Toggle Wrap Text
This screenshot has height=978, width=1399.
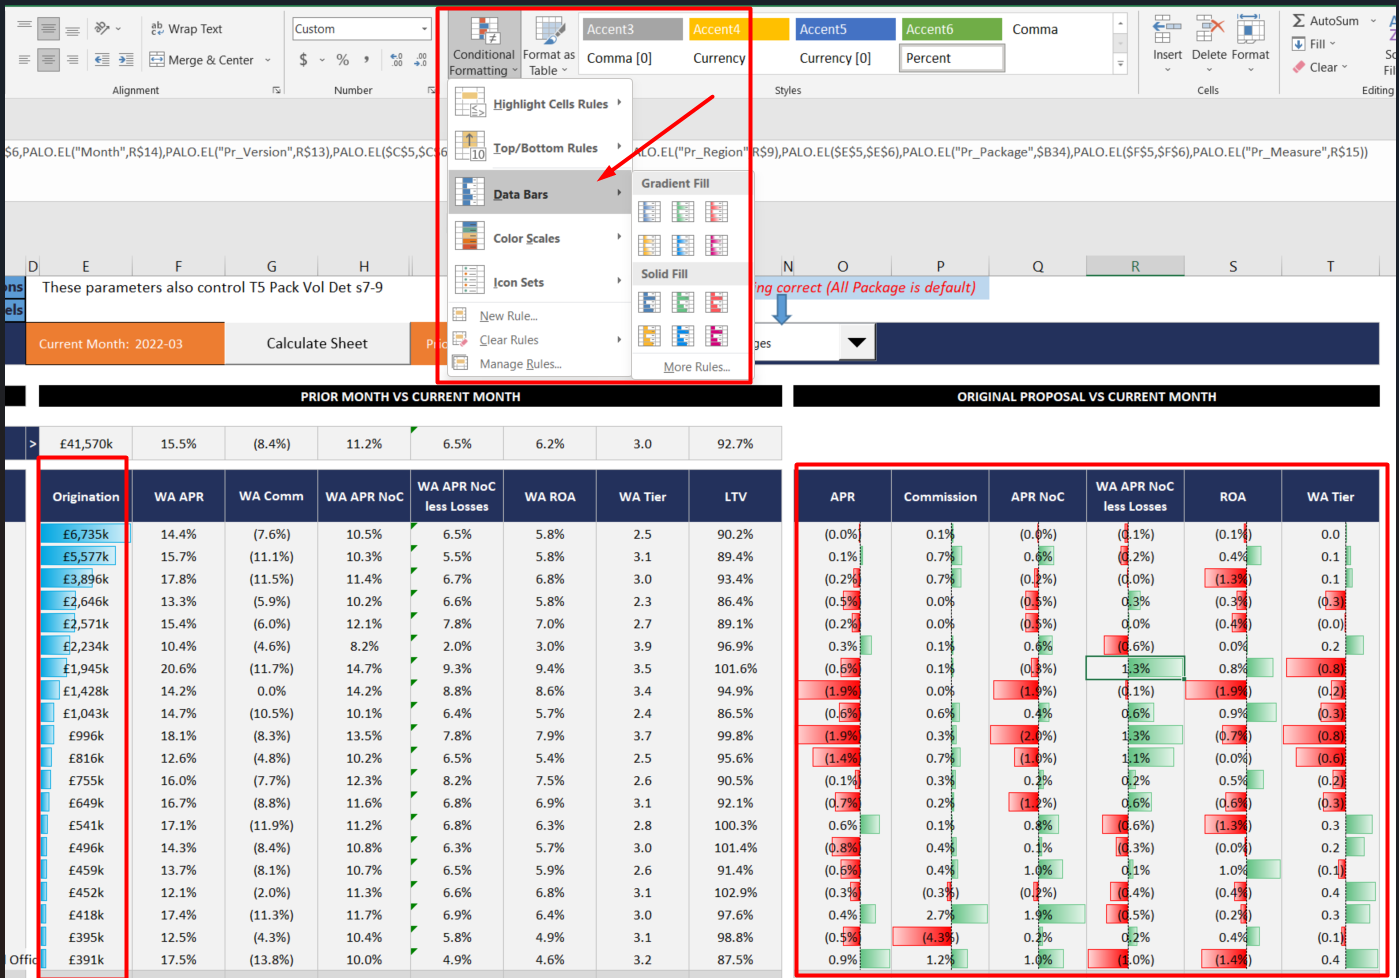coord(187,29)
